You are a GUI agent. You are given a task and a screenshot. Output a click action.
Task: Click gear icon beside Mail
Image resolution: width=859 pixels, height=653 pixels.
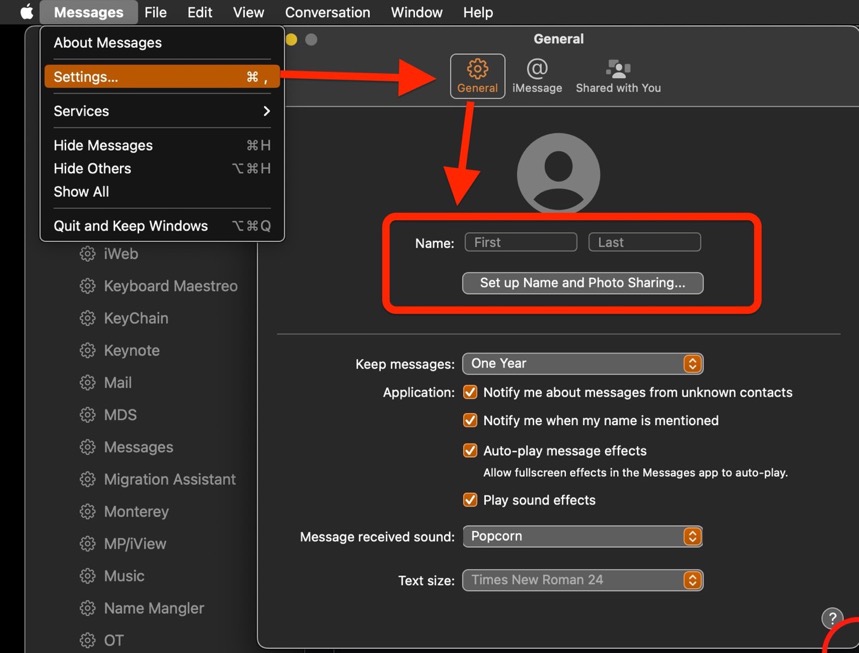point(87,382)
